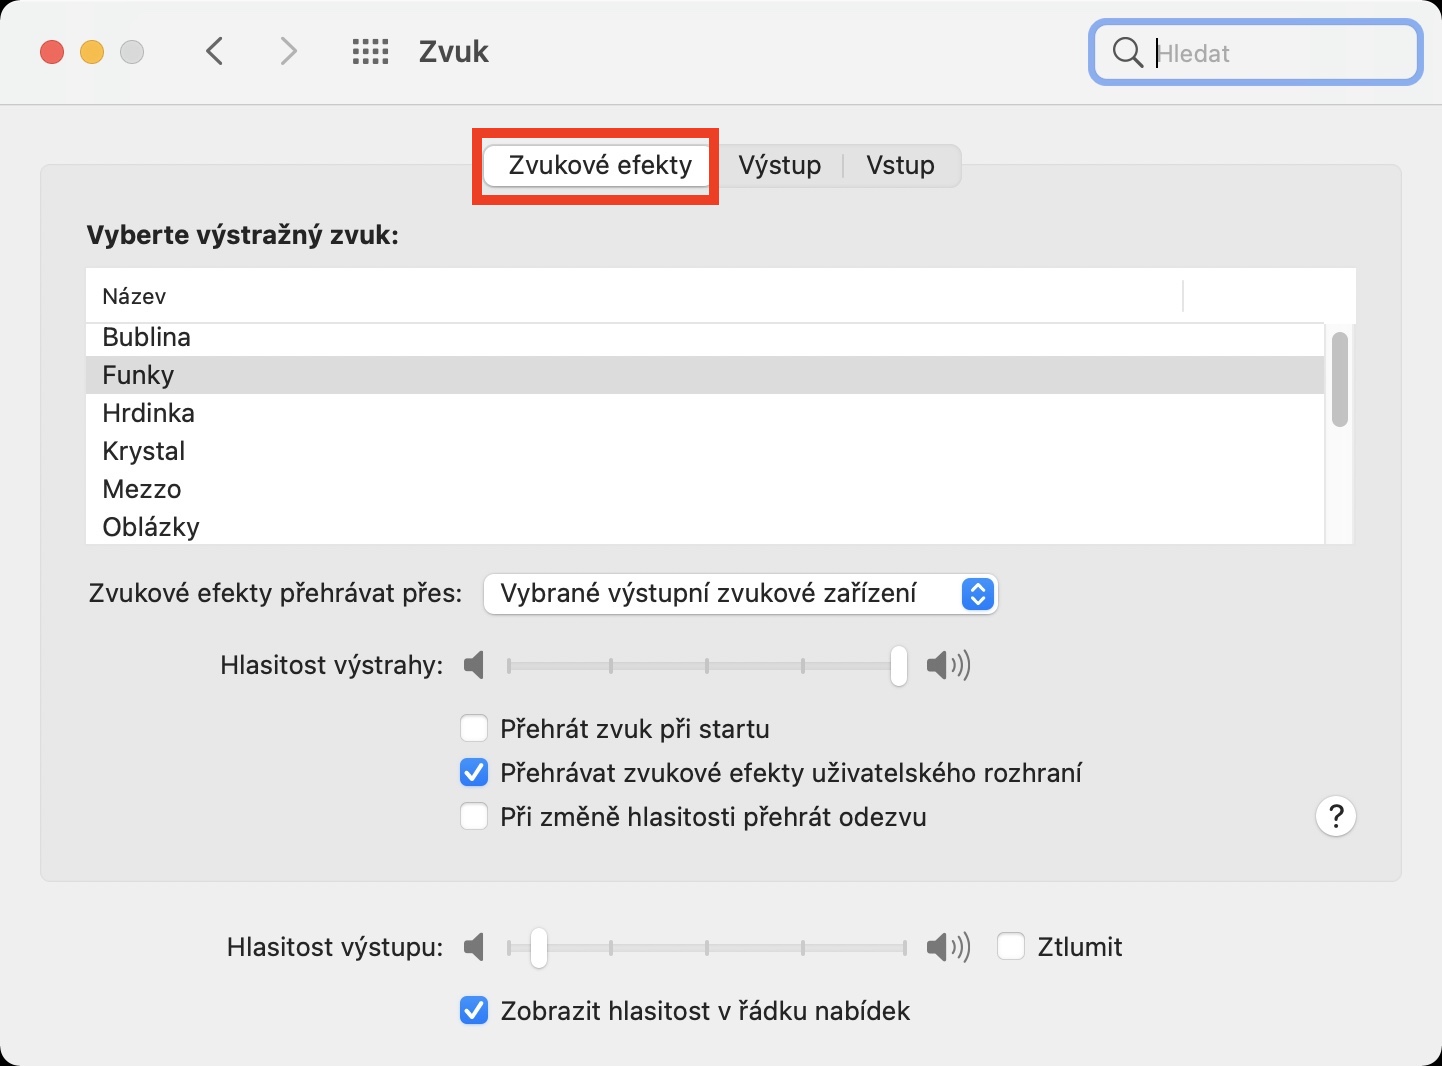Click low volume speaker icon for alert volume
Image resolution: width=1442 pixels, height=1066 pixels.
pyautogui.click(x=474, y=665)
